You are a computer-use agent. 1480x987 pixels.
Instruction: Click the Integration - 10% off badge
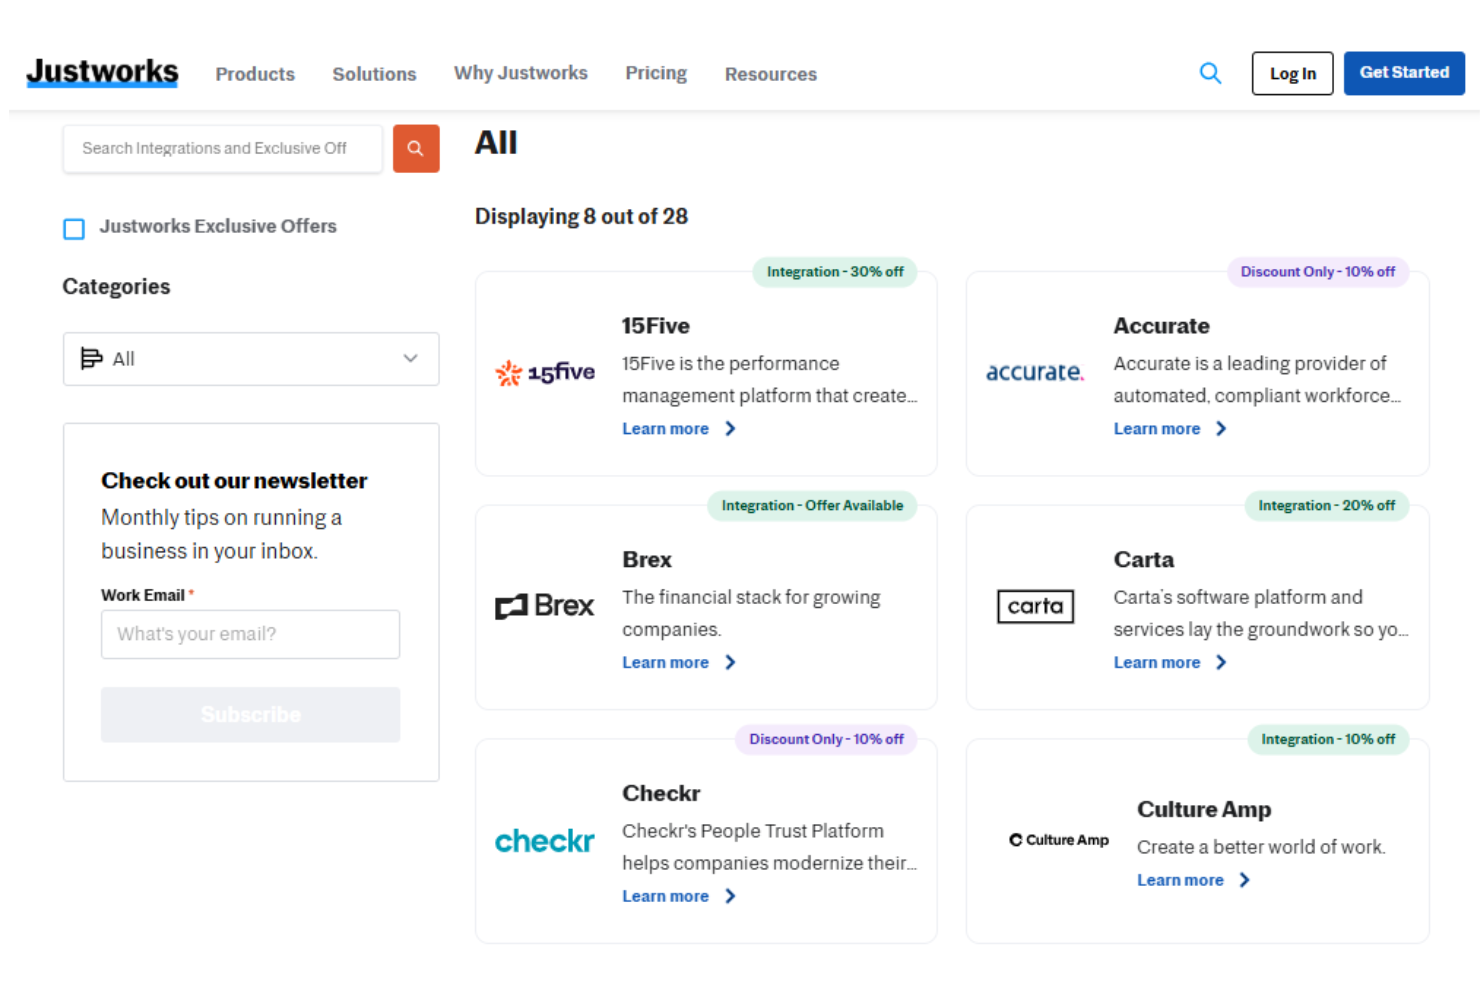click(1328, 740)
